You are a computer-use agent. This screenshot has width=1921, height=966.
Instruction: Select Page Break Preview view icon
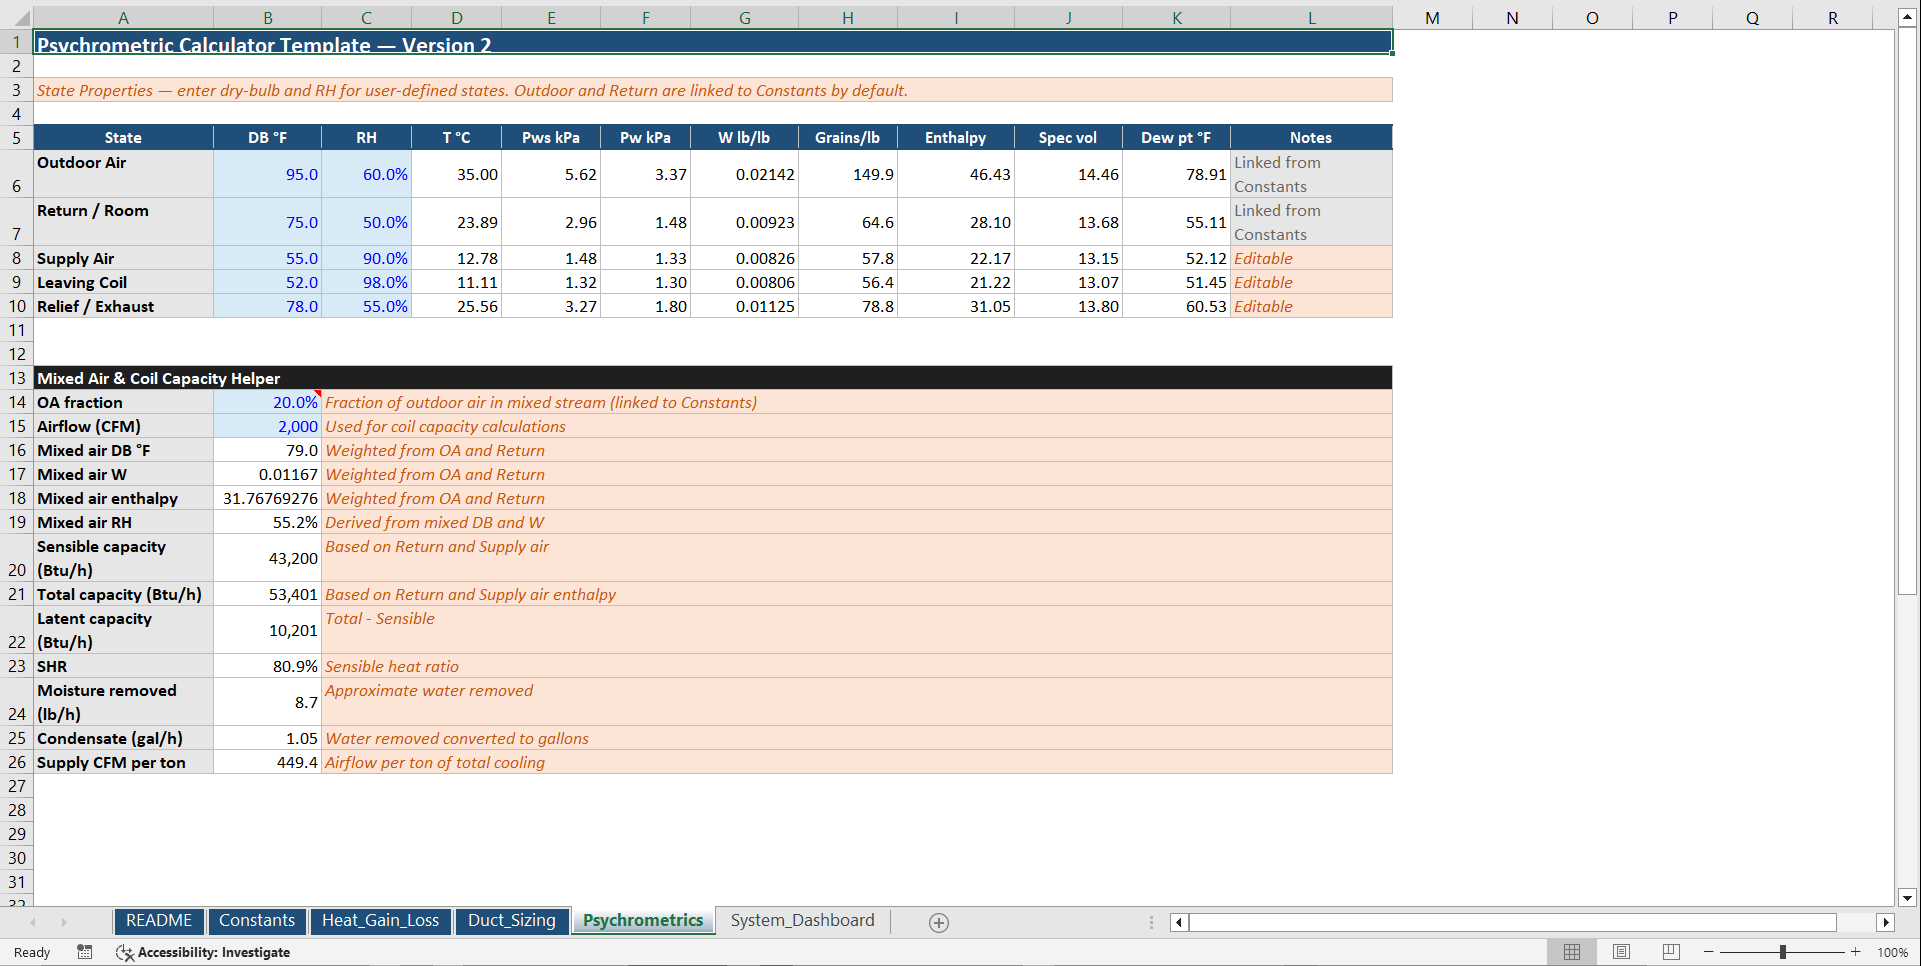(1670, 952)
